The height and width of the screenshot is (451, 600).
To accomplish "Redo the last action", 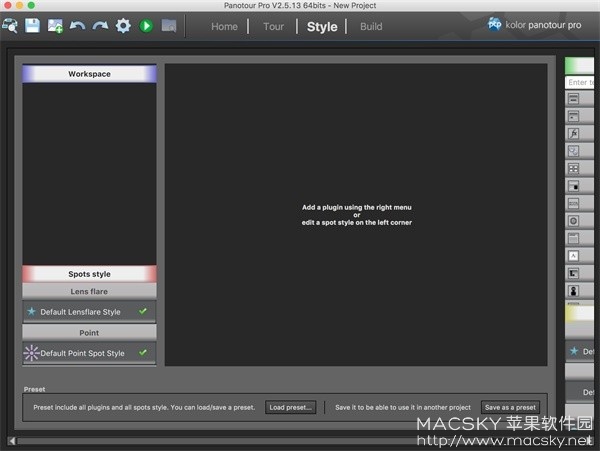I will tap(100, 26).
